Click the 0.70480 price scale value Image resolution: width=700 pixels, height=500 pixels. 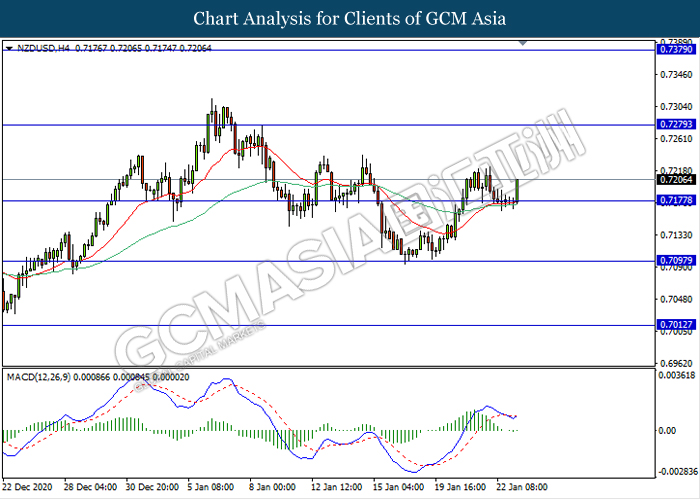[x=677, y=299]
